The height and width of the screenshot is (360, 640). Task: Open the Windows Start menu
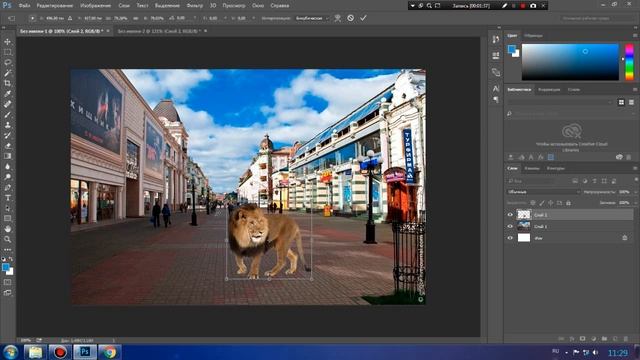pos(11,352)
